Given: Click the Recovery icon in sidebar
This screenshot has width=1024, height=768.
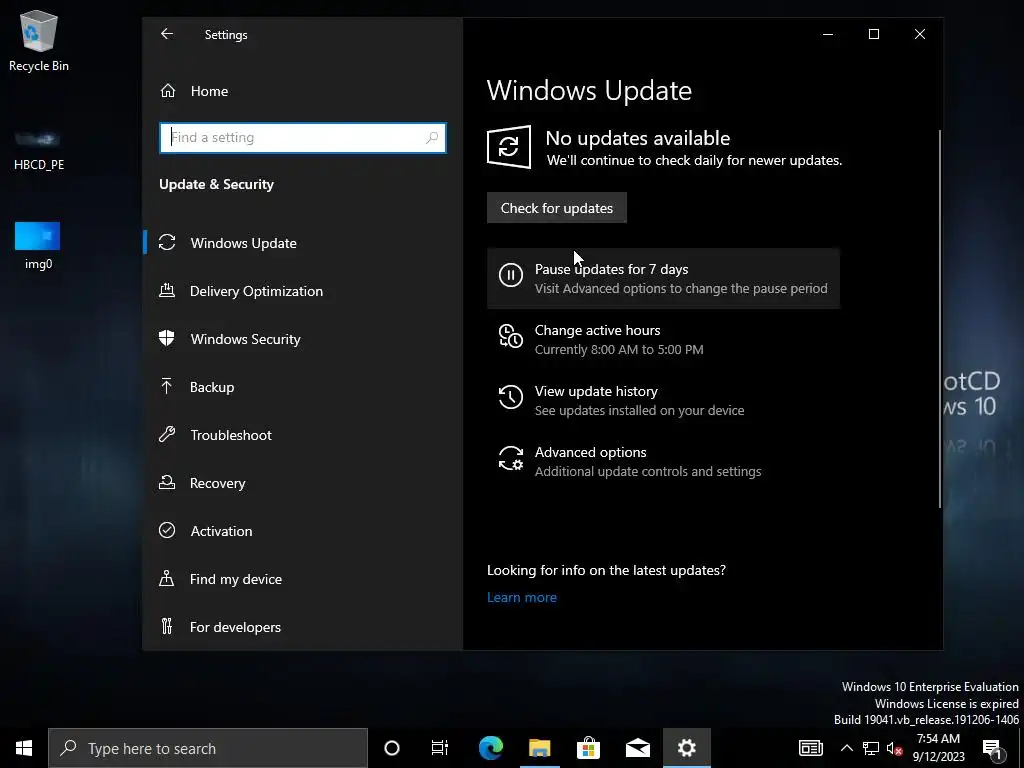Looking at the screenshot, I should click(x=167, y=483).
